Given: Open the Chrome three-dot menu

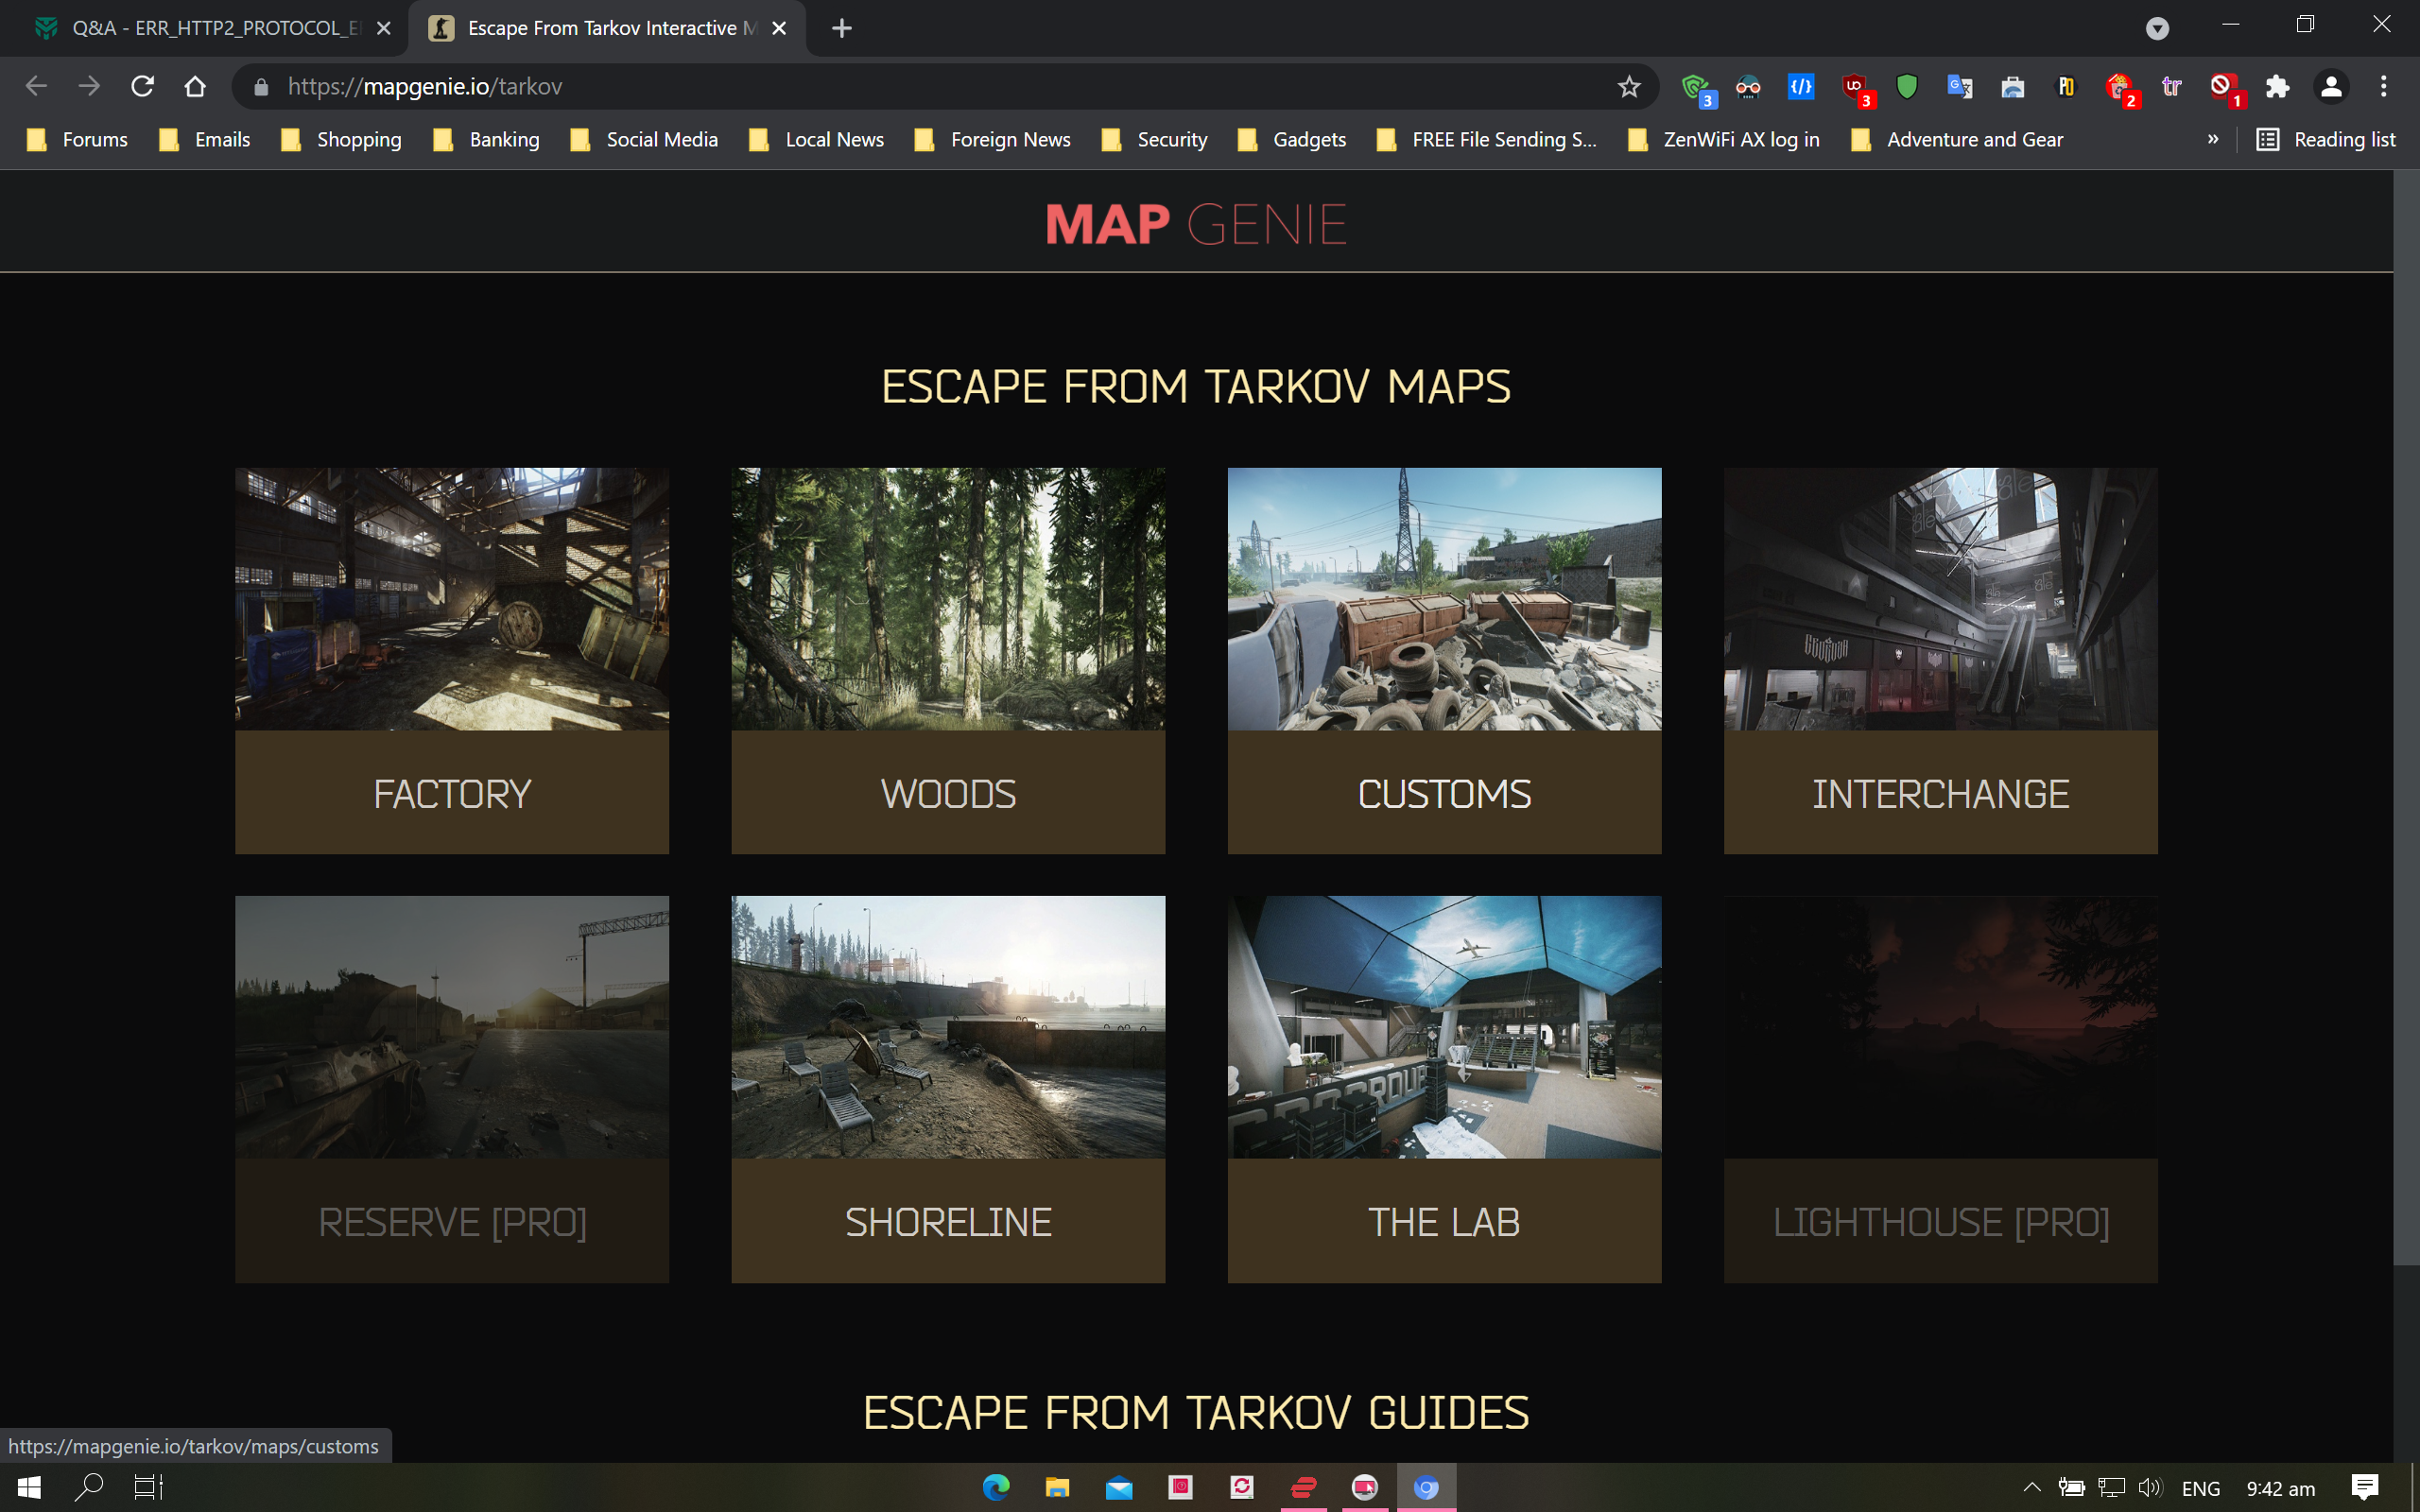Looking at the screenshot, I should pos(2383,87).
